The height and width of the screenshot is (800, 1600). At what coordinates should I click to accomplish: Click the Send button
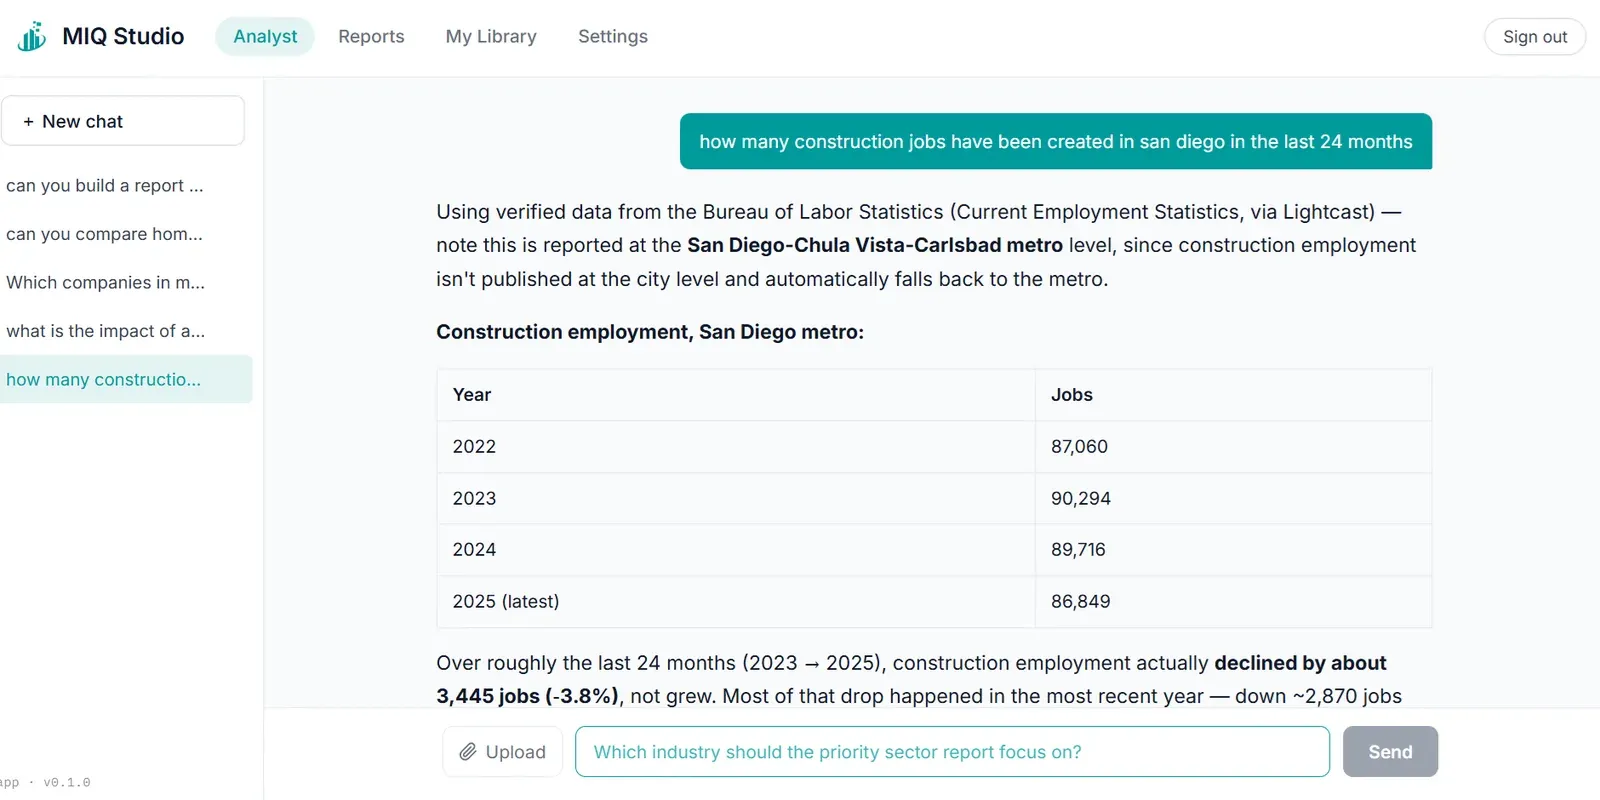coord(1390,752)
